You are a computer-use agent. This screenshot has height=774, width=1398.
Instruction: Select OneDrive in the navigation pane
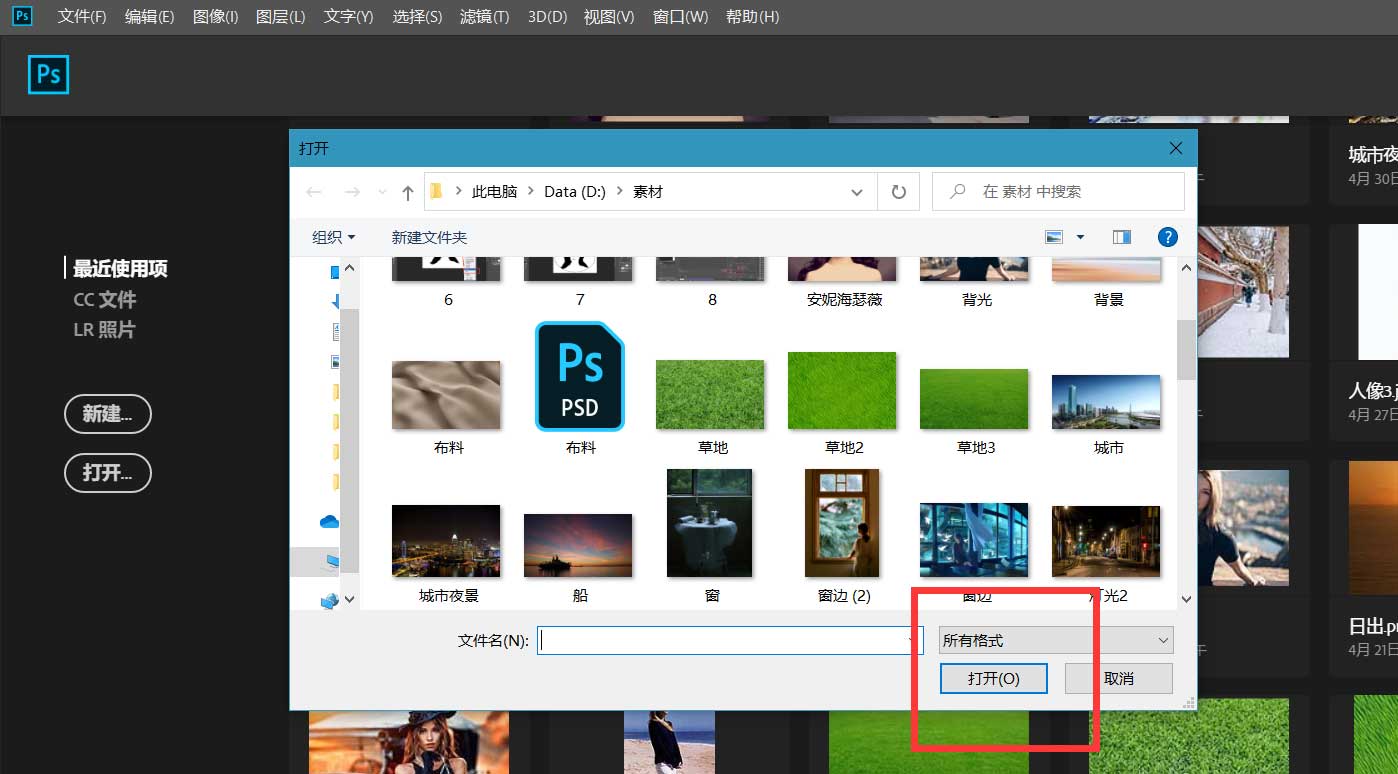click(x=329, y=521)
